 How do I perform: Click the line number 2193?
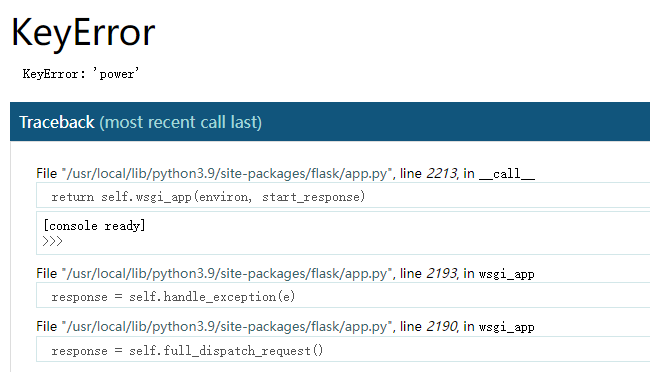pos(441,274)
